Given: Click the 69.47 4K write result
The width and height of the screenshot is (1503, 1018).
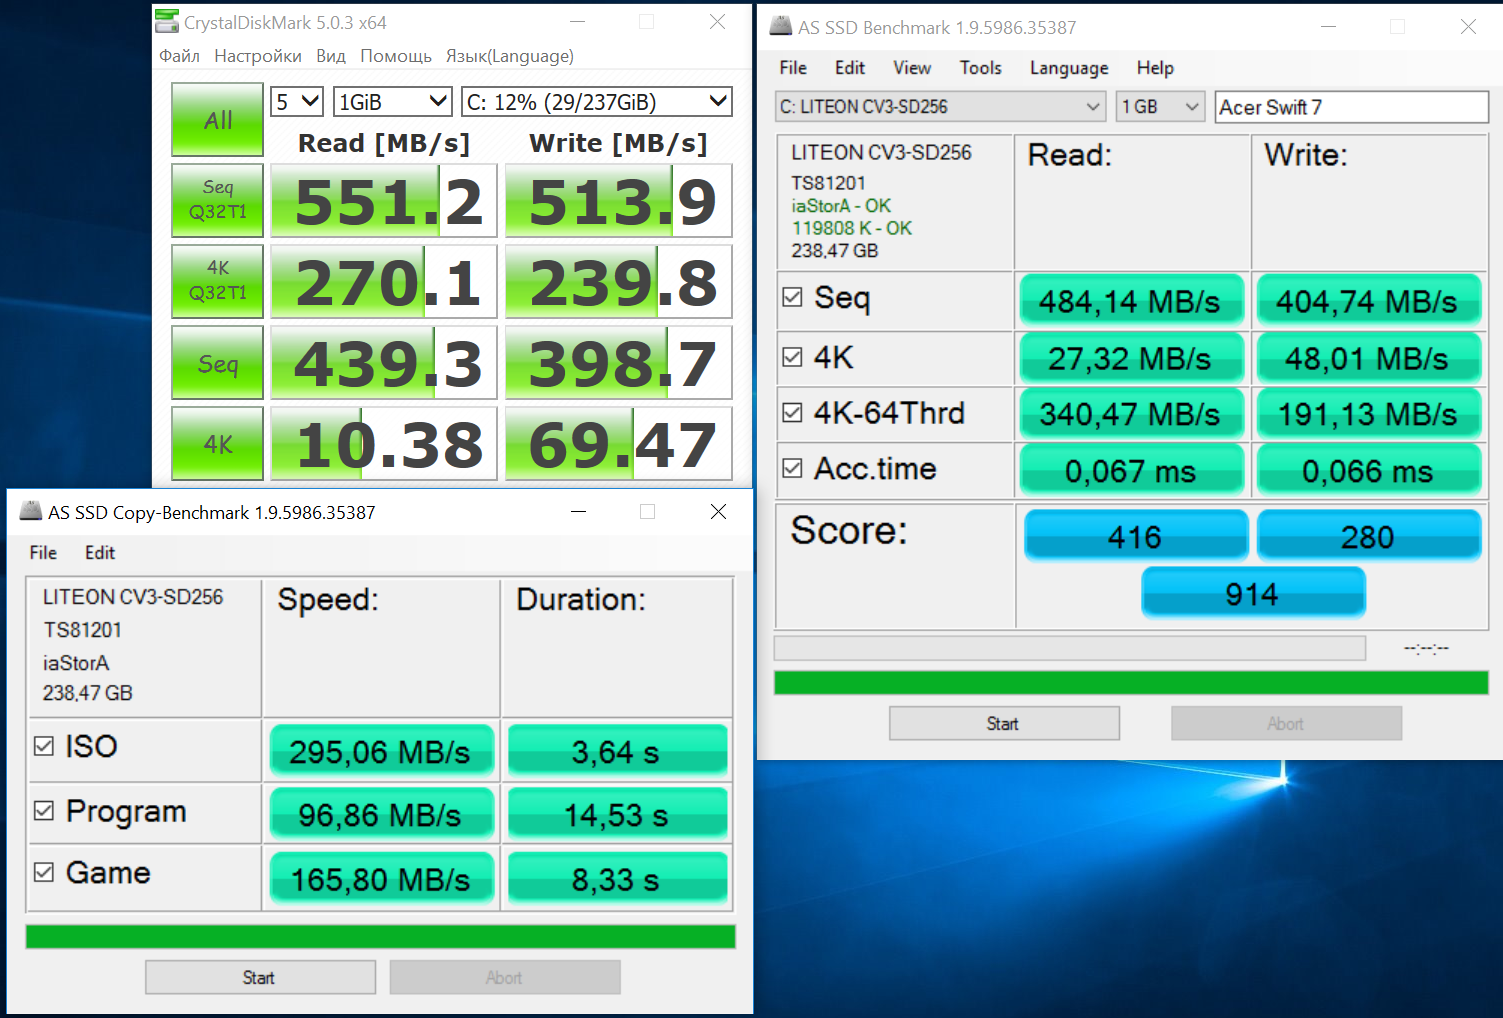Looking at the screenshot, I should (x=619, y=444).
